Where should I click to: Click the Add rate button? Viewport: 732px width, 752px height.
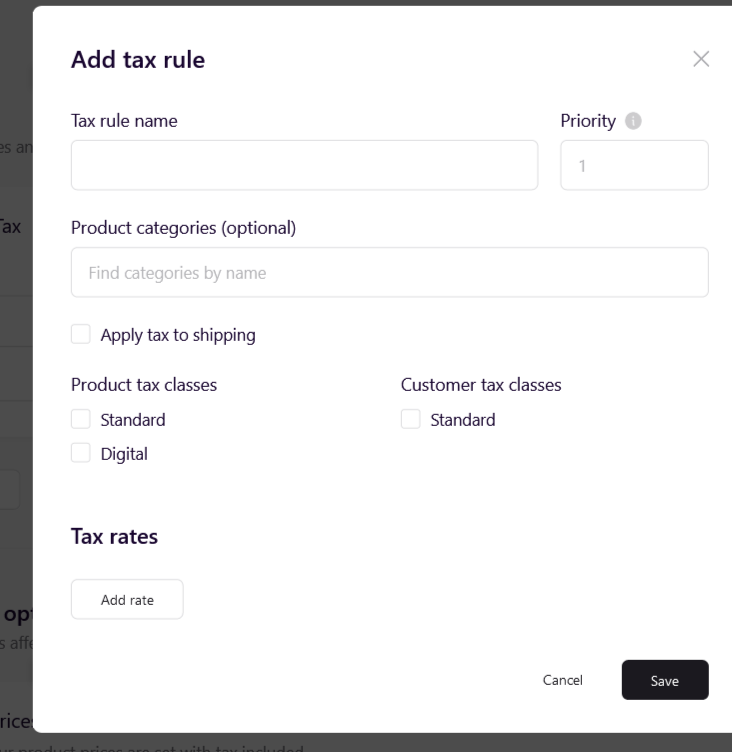tap(127, 599)
